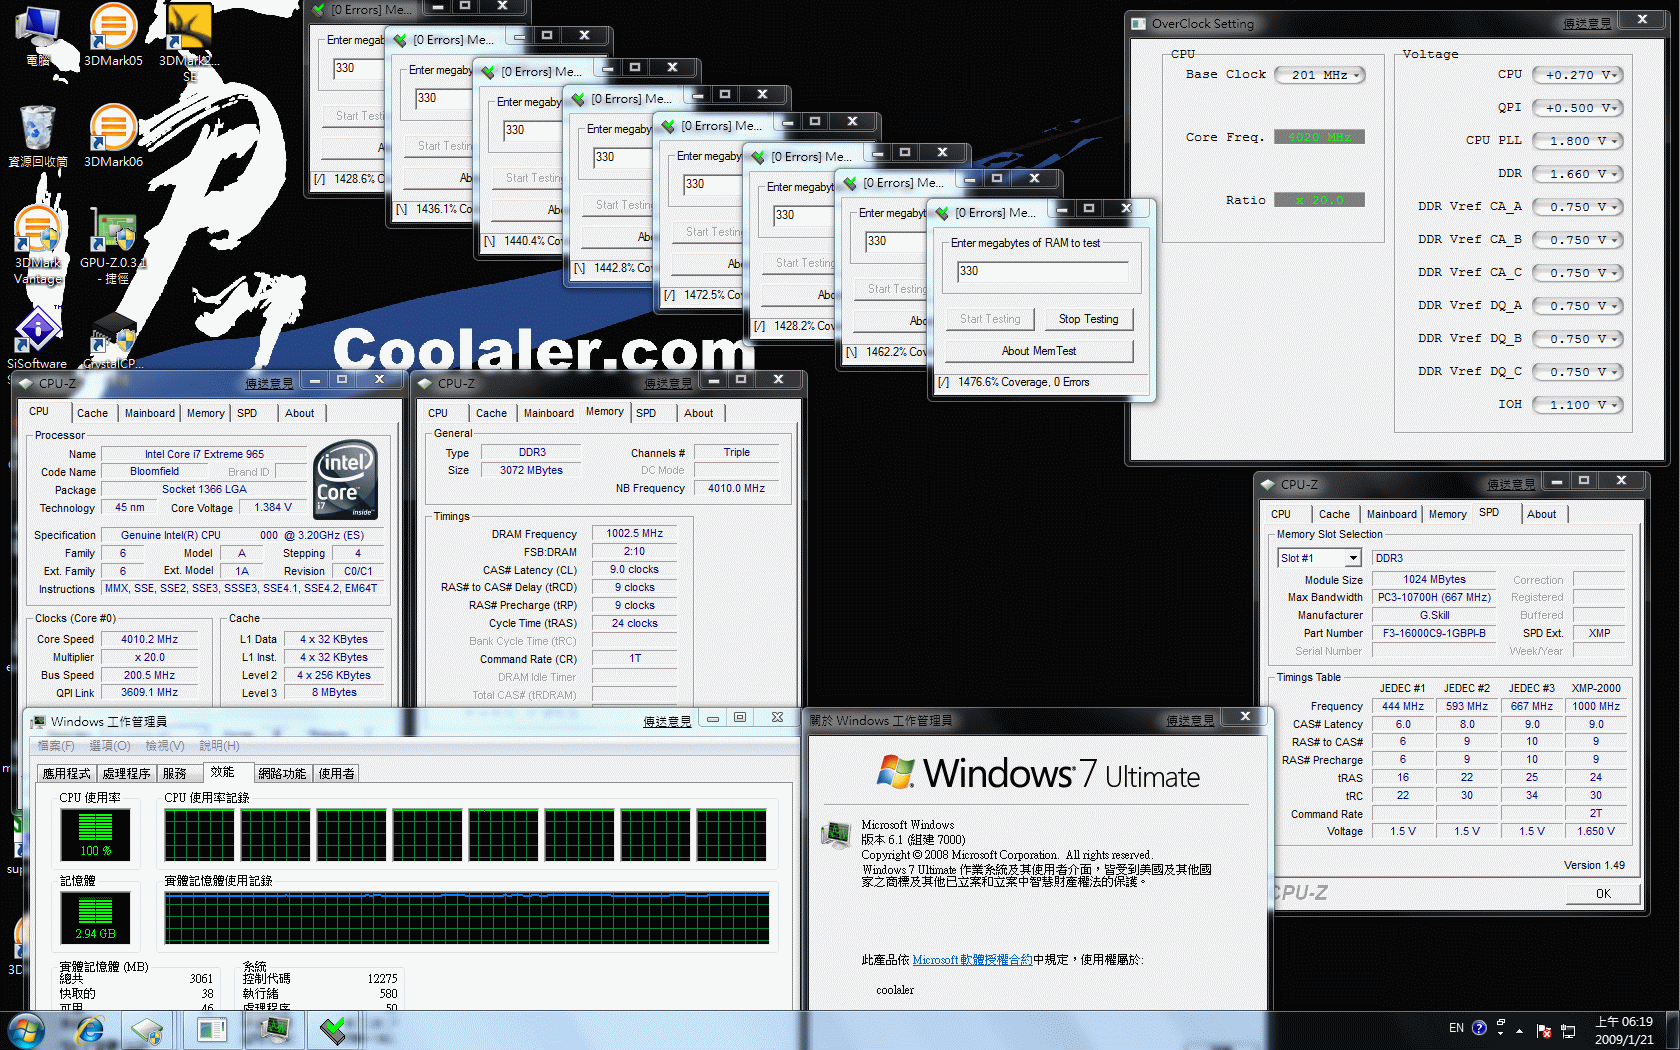
Task: Click 傳送意見 link in OverClock Setting title bar
Action: pyautogui.click(x=1587, y=23)
